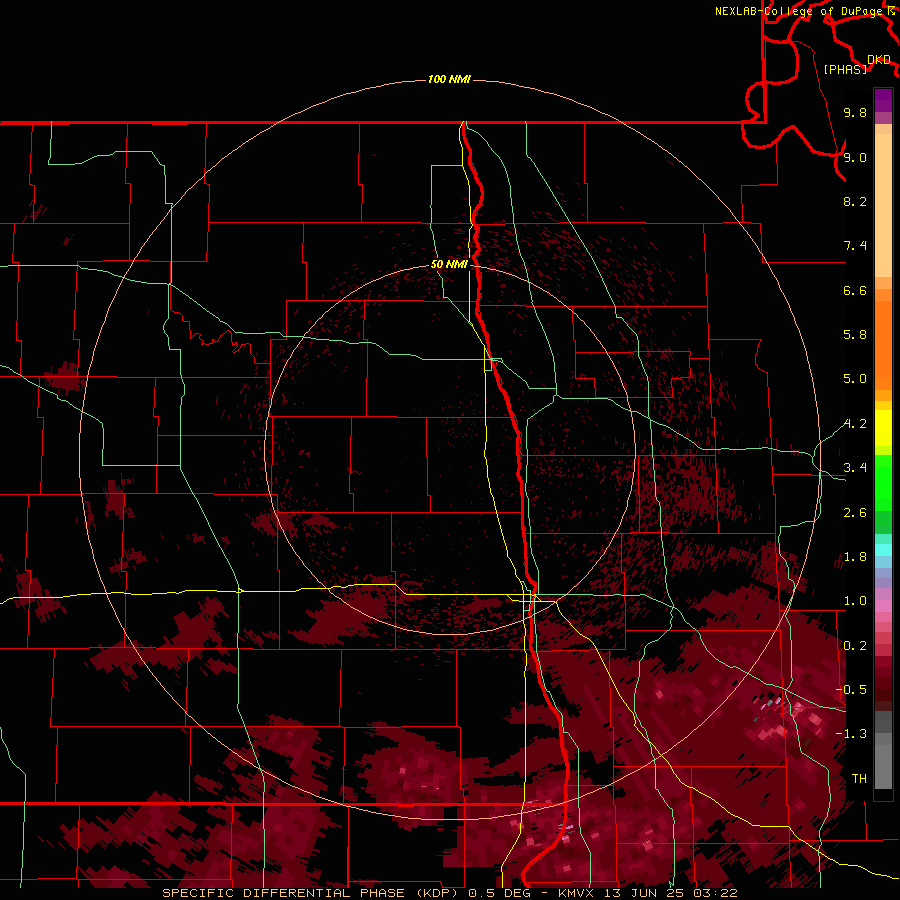Click the 2.6 value on the color scale
The height and width of the screenshot is (900, 900).
coord(855,513)
